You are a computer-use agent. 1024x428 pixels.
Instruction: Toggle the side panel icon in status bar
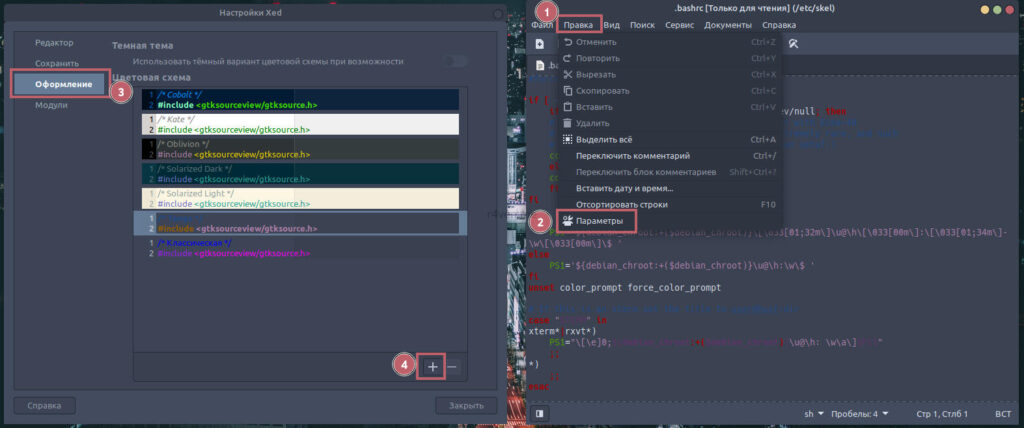539,413
